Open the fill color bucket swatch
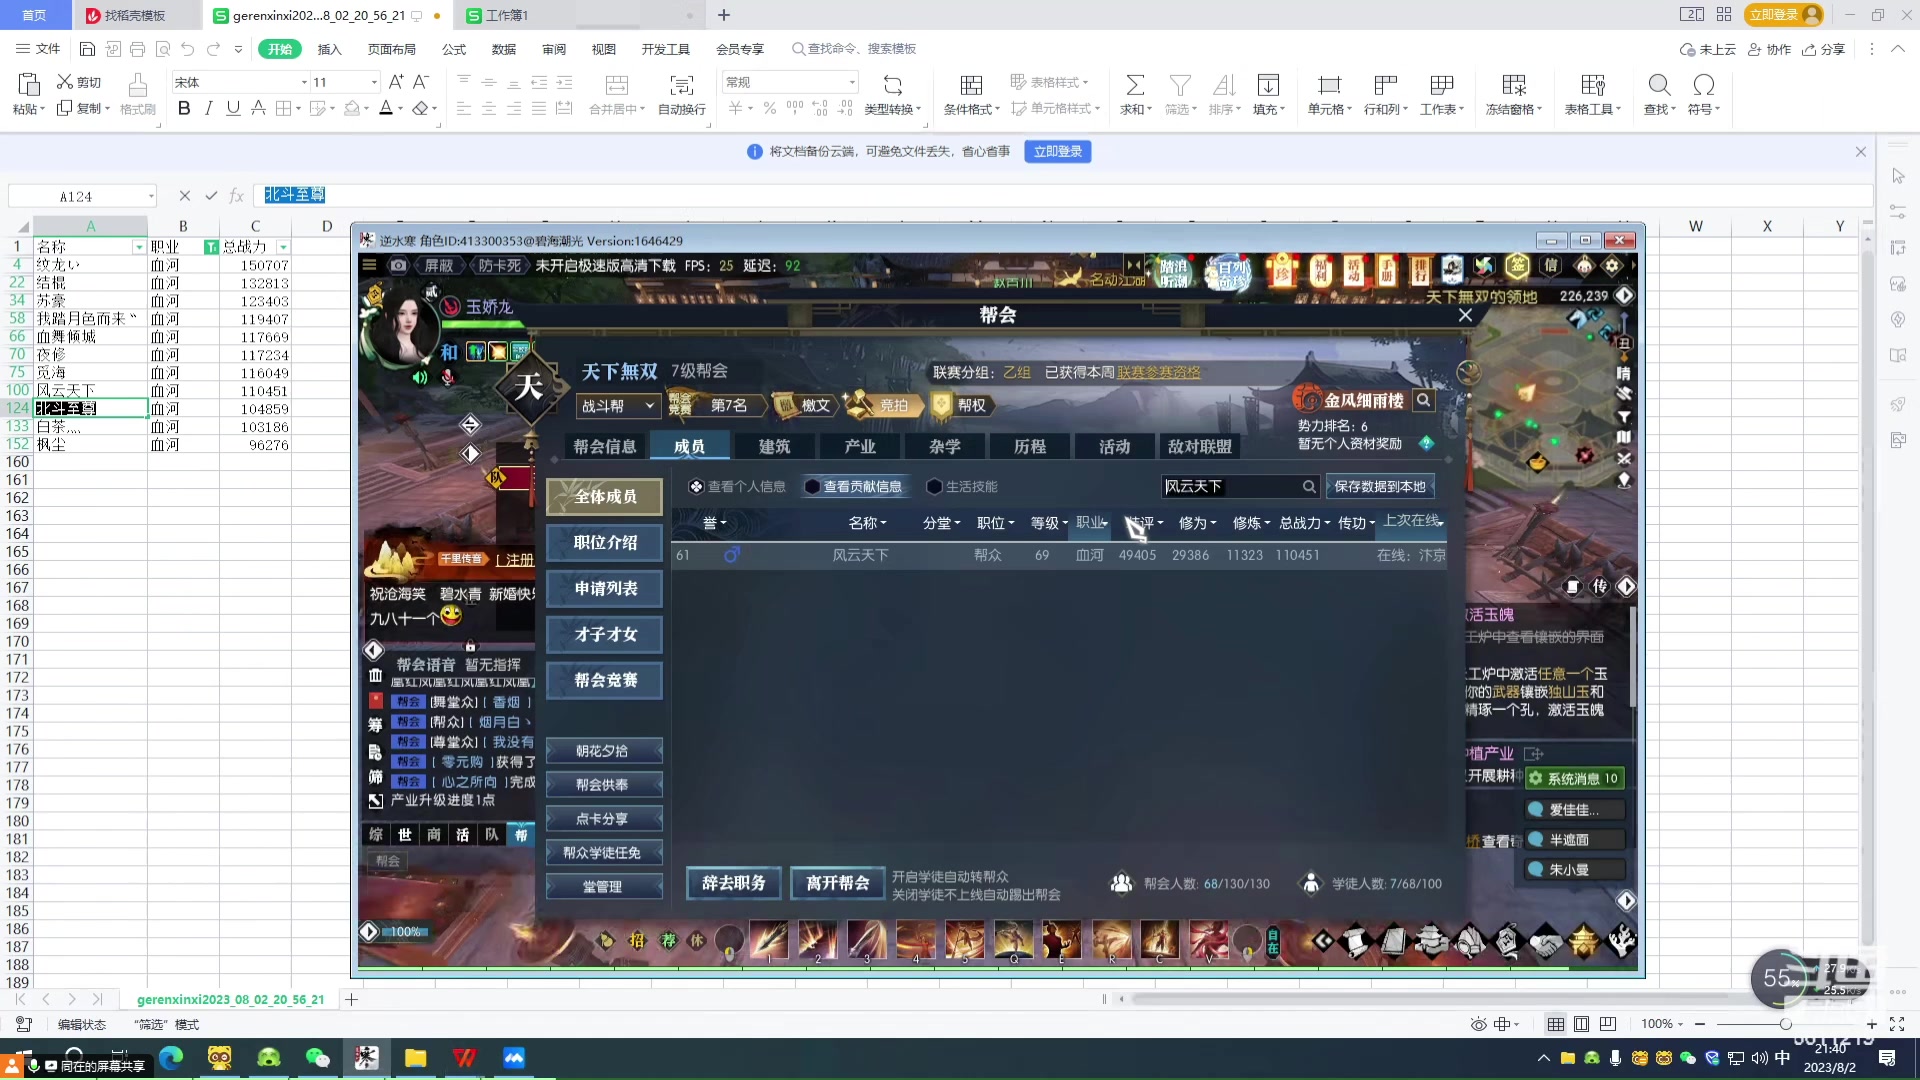Image resolution: width=1920 pixels, height=1080 pixels. 352,109
